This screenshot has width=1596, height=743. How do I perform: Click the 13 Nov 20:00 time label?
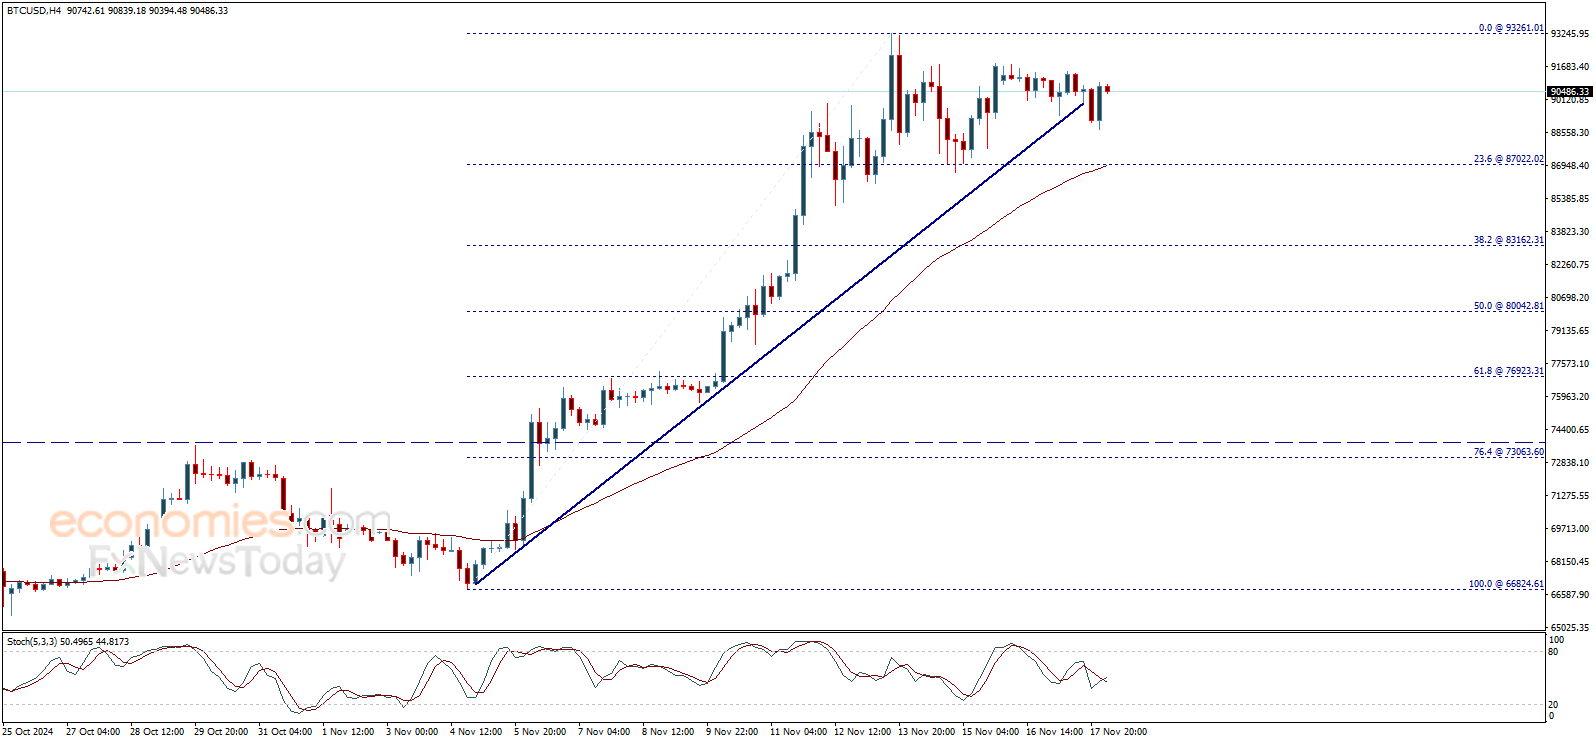[926, 732]
